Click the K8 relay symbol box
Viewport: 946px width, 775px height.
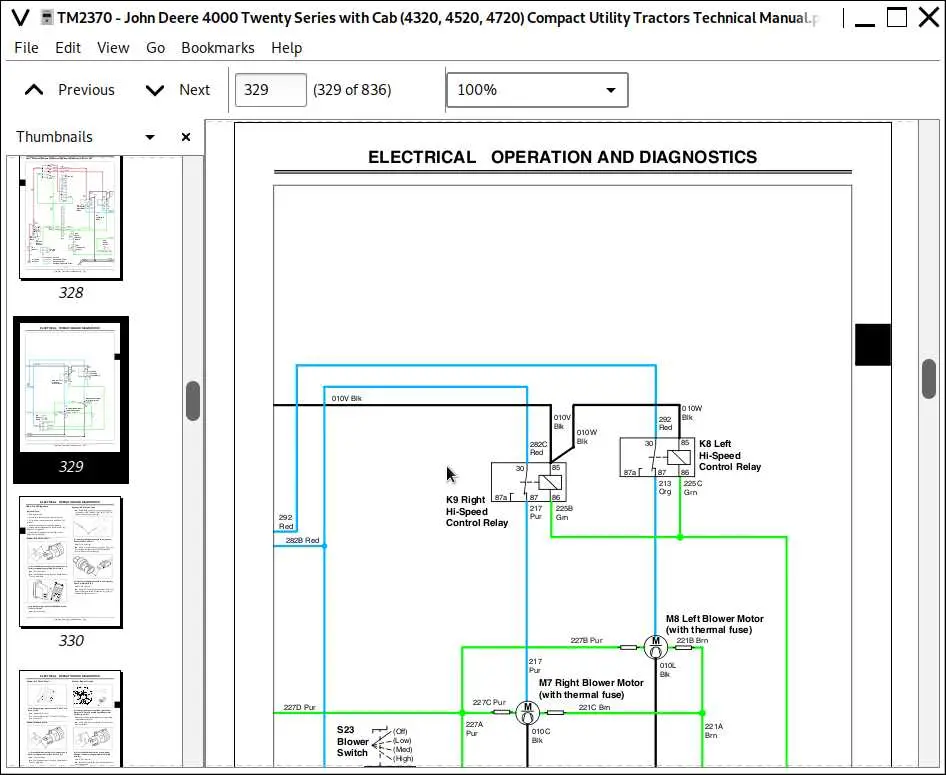click(657, 457)
